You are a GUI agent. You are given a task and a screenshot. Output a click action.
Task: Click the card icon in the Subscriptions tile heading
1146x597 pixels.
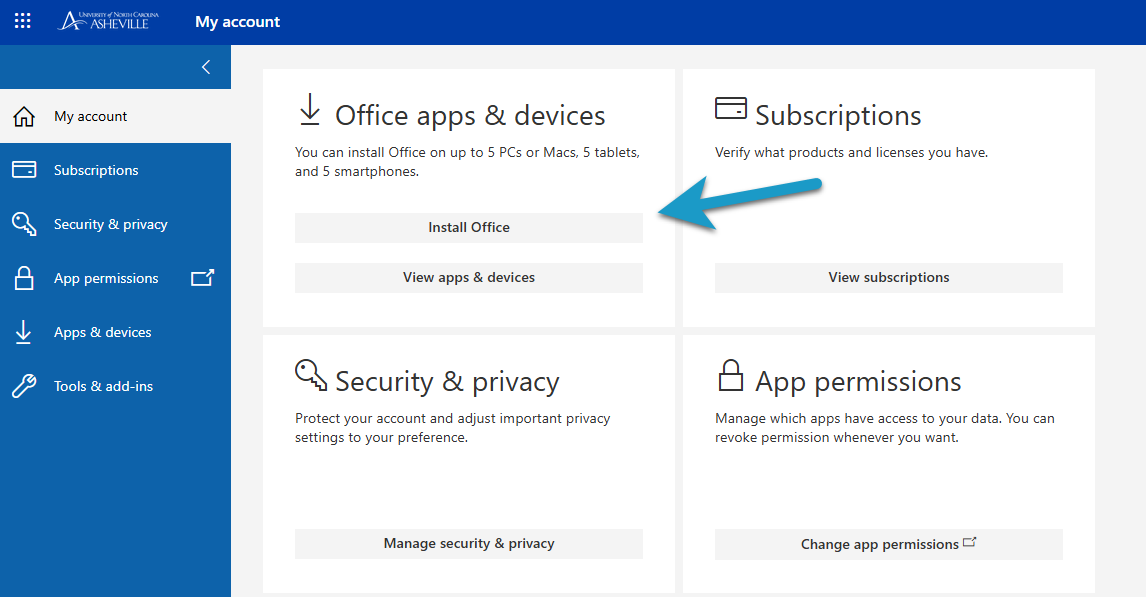(731, 108)
